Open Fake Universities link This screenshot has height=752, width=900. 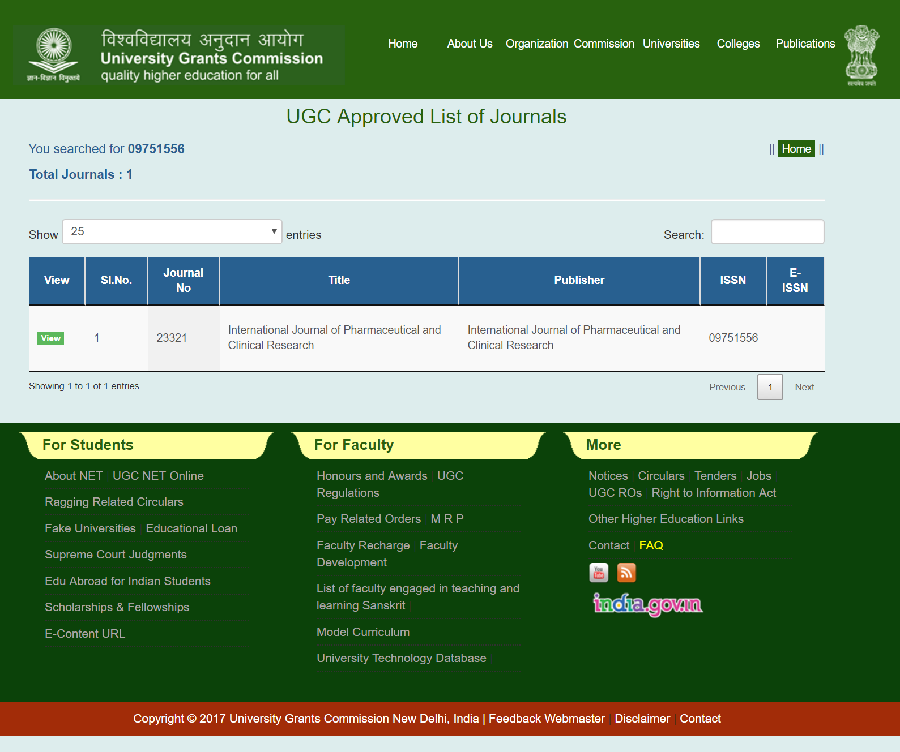click(90, 528)
